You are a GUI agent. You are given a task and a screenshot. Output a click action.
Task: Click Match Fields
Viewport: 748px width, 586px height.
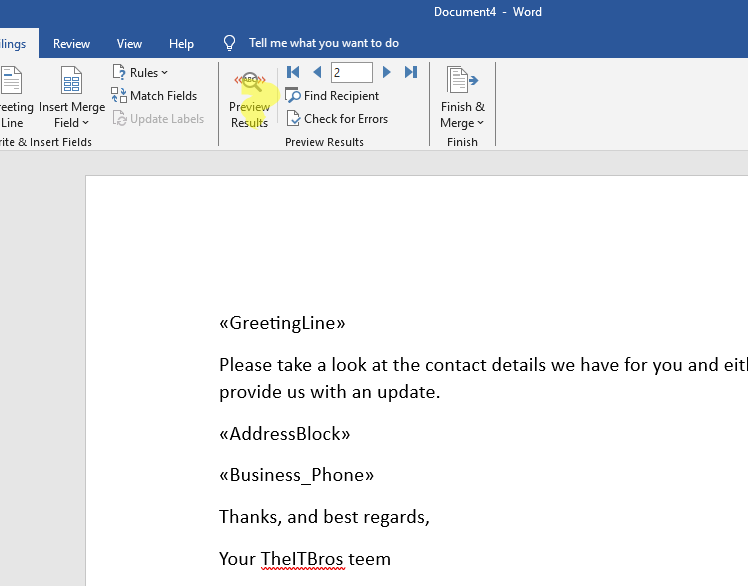coord(154,95)
